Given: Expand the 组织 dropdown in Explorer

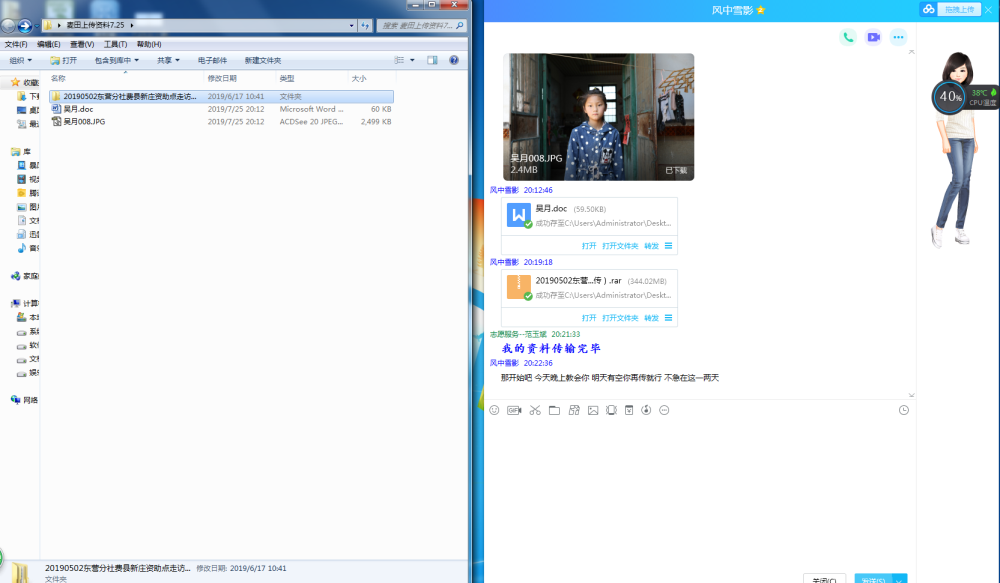Looking at the screenshot, I should click(x=20, y=61).
